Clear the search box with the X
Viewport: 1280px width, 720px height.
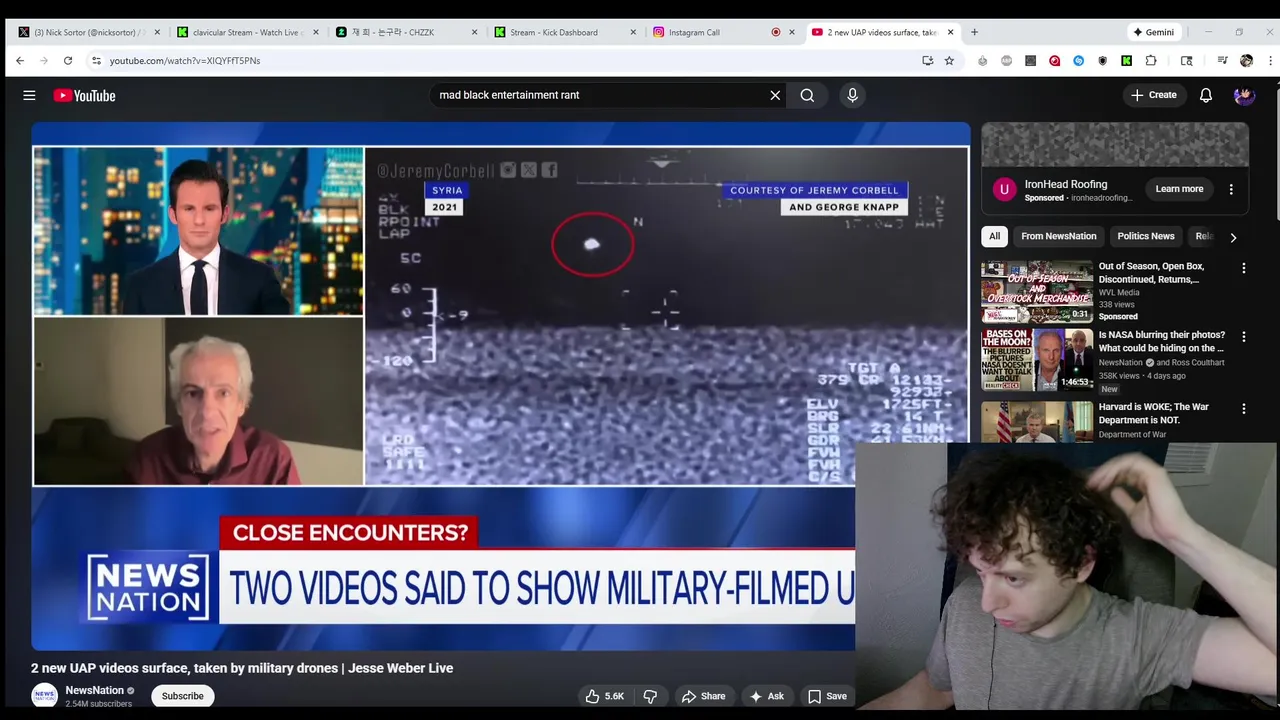click(775, 95)
